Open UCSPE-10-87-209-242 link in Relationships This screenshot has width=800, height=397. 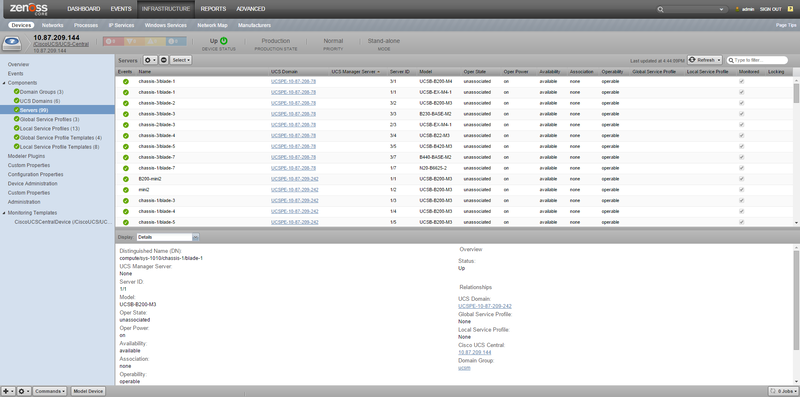(485, 306)
